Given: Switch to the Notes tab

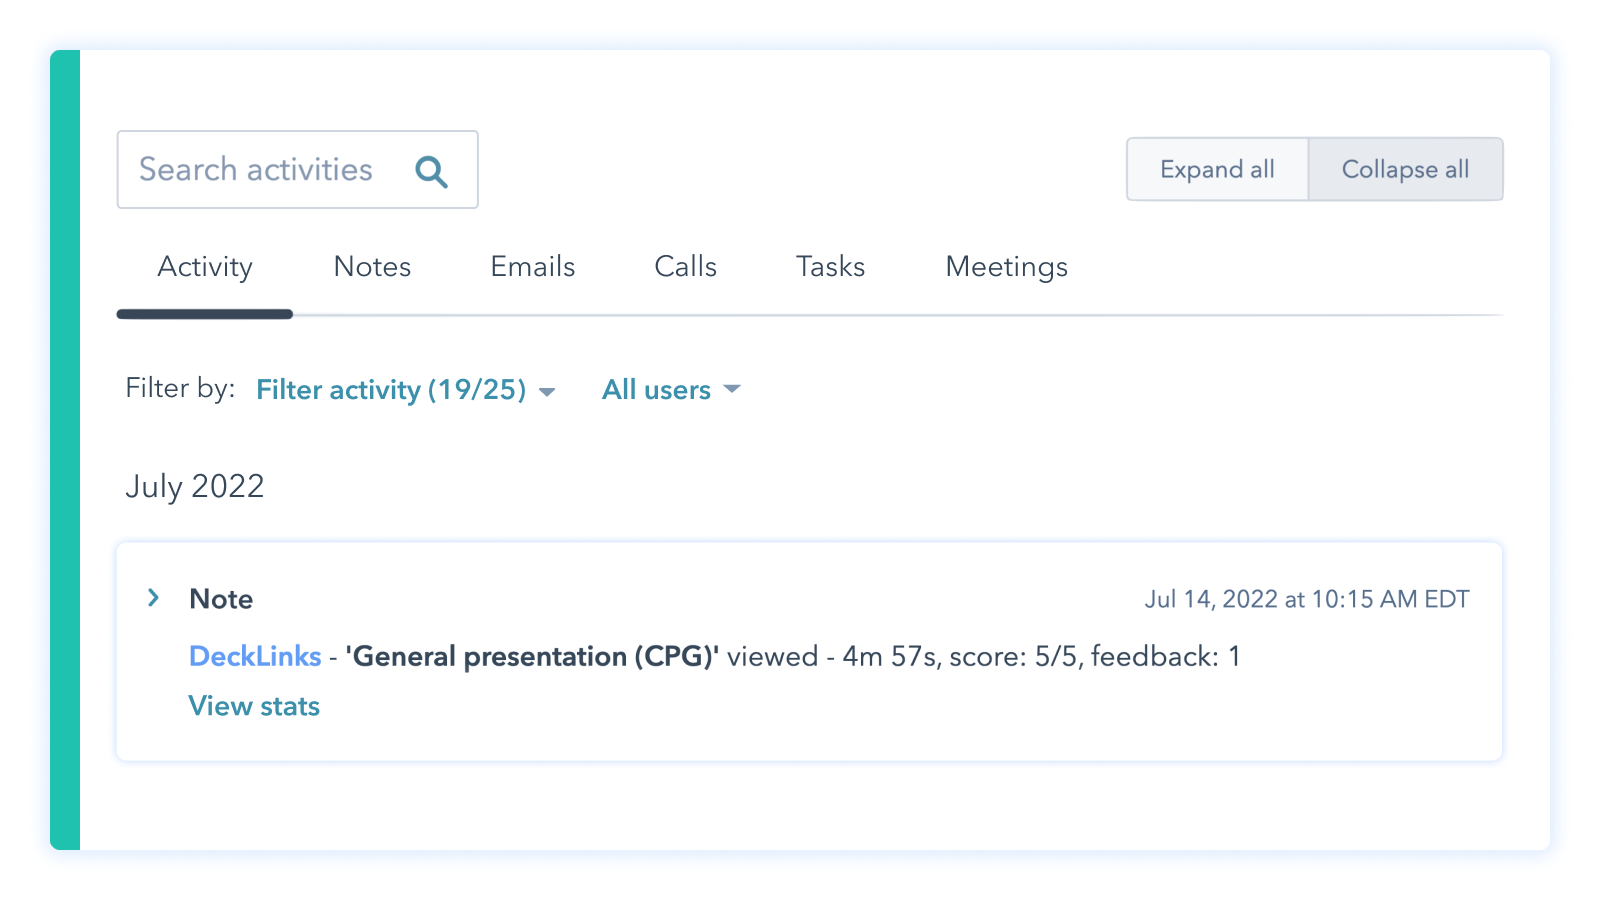Looking at the screenshot, I should (x=372, y=267).
